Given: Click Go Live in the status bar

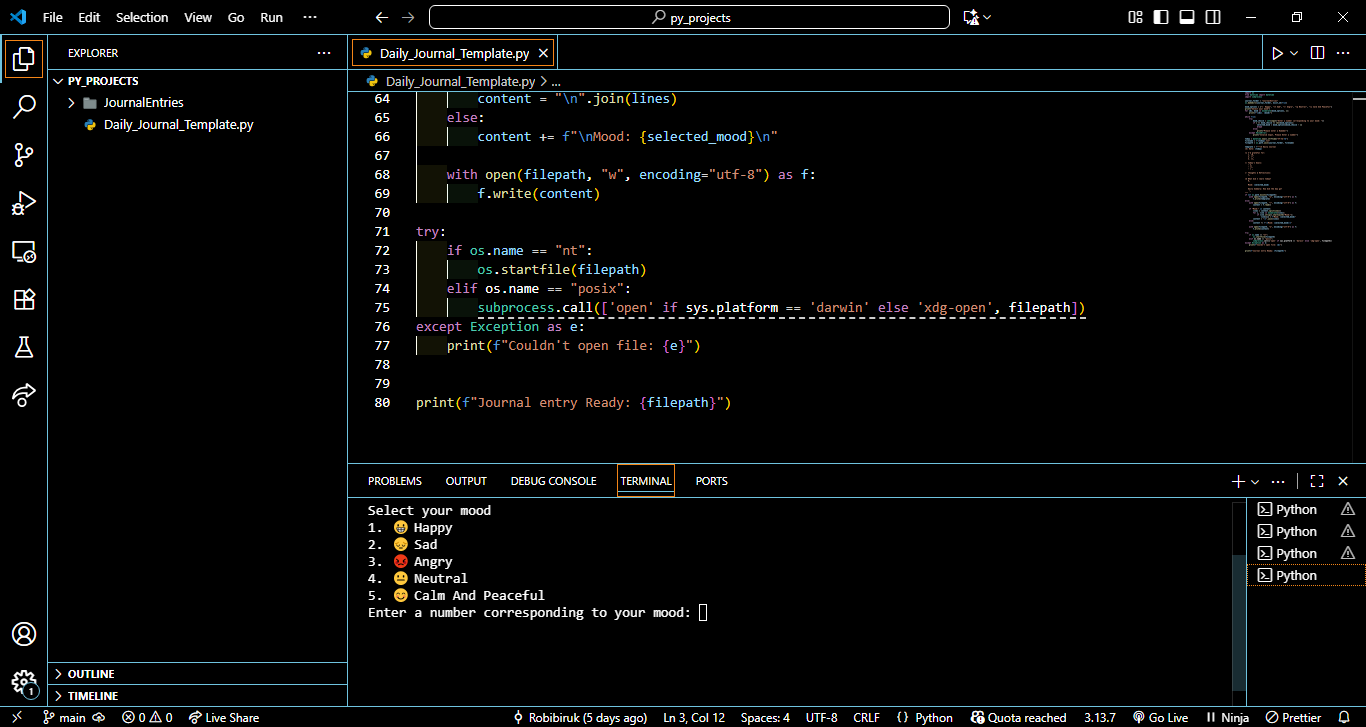Looking at the screenshot, I should pos(1160,717).
